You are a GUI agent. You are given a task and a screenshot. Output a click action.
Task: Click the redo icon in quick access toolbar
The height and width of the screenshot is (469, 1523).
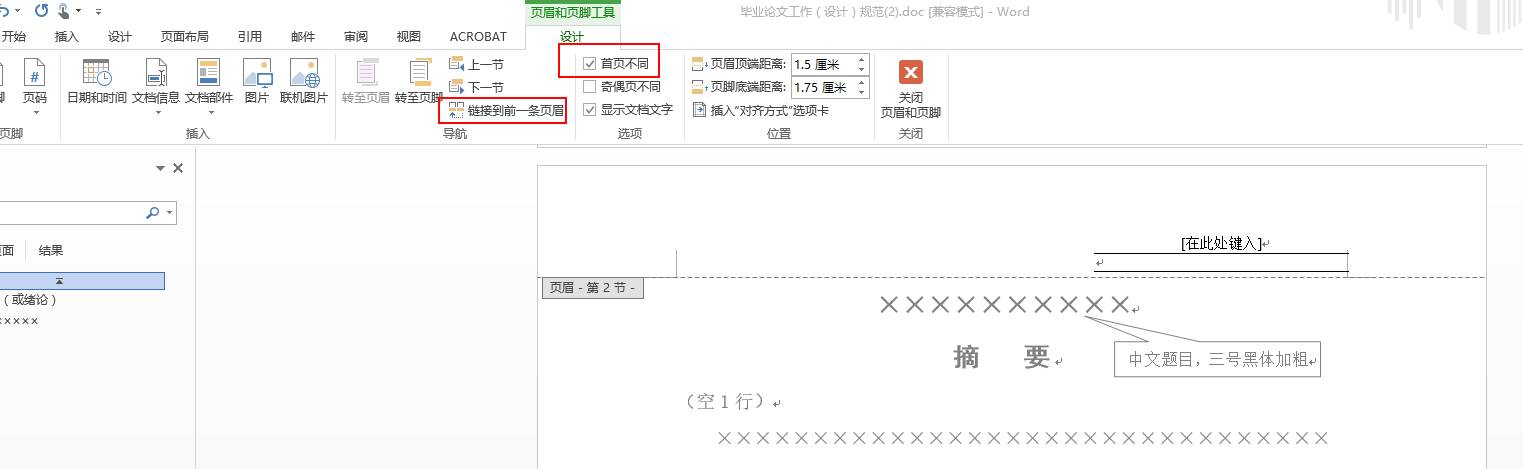41,11
